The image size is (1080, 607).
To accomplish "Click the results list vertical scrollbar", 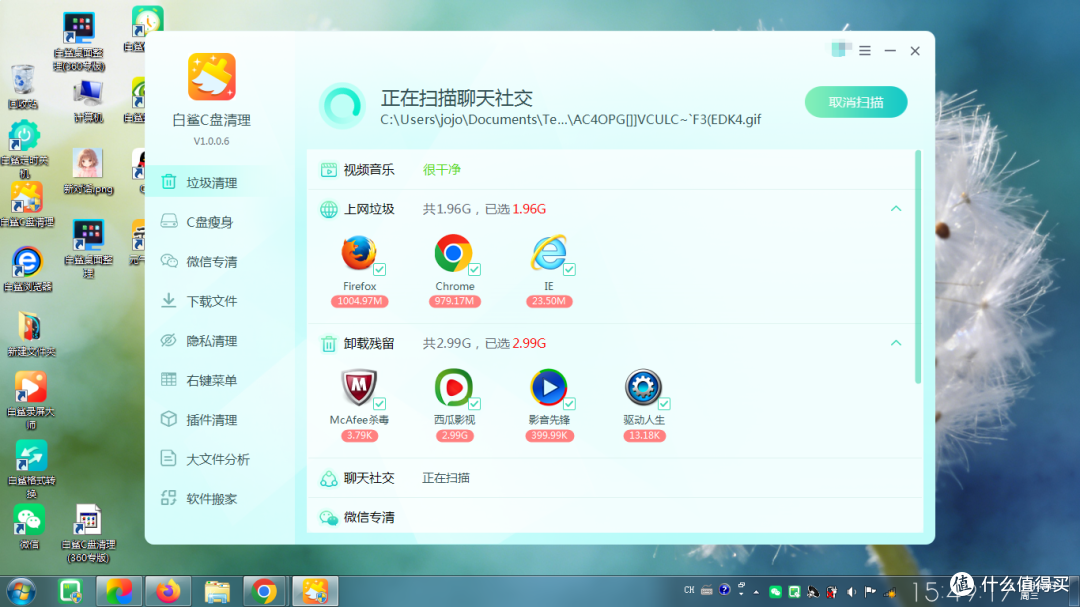I will (917, 267).
